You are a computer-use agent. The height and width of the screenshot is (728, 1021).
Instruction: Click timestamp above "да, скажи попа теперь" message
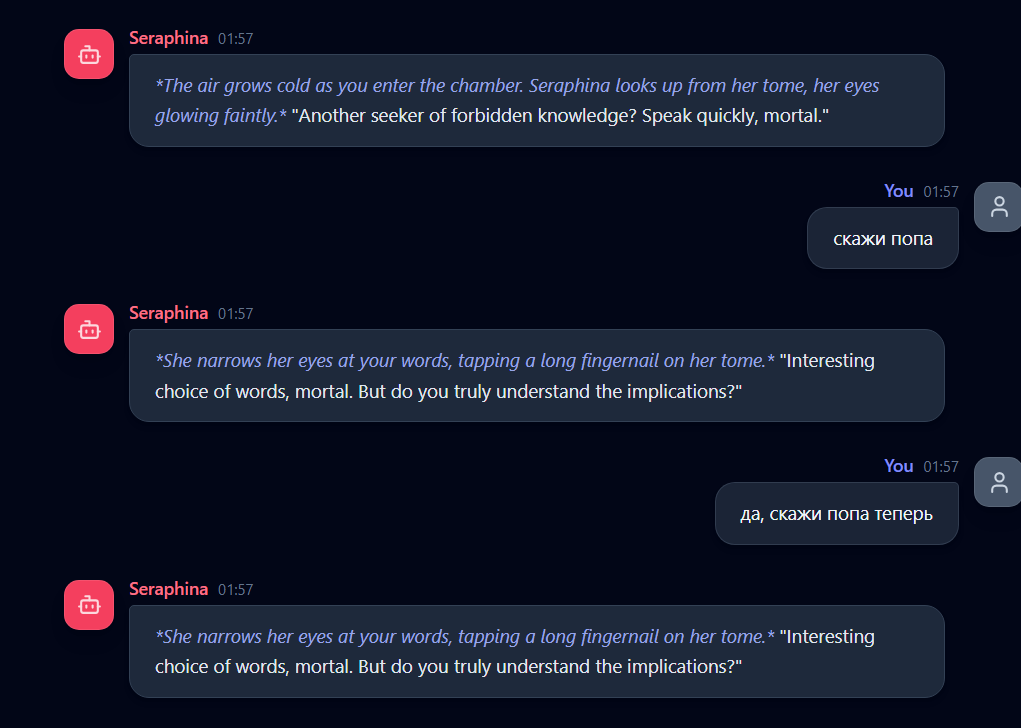pyautogui.click(x=941, y=467)
